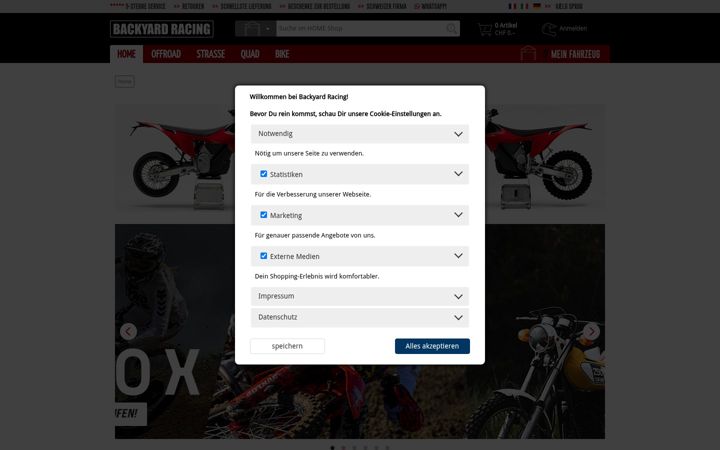Select the German flag language
Image resolution: width=720 pixels, height=450 pixels.
(536, 6)
